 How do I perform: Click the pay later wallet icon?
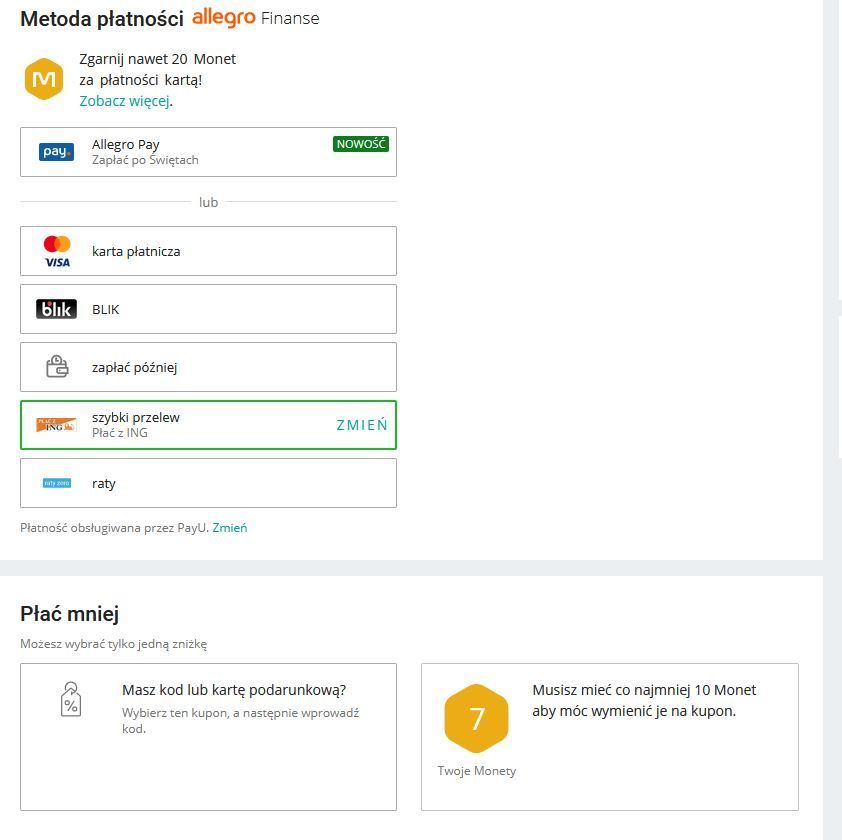(x=57, y=367)
